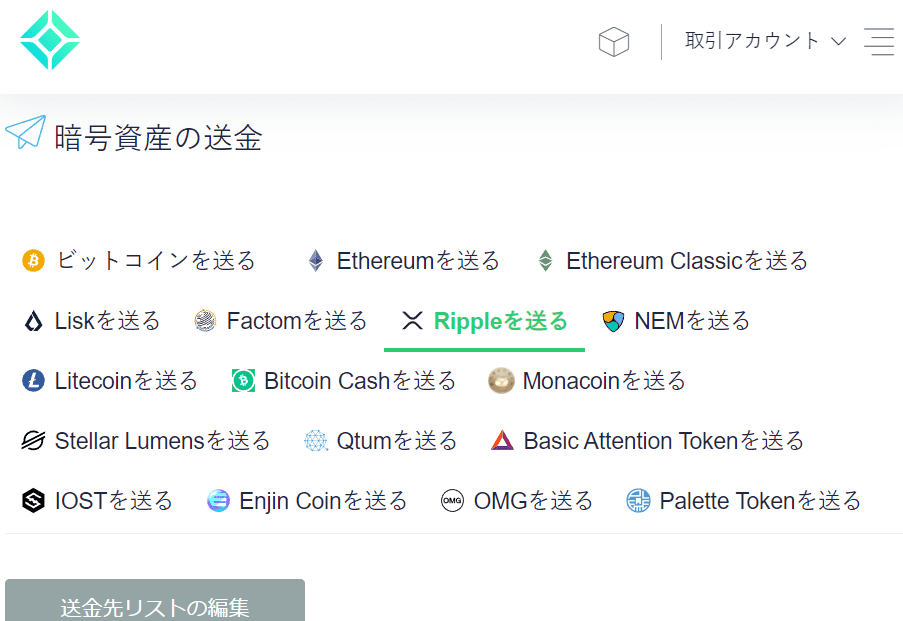
Task: Switch to Factomを送る tab
Action: 280,321
